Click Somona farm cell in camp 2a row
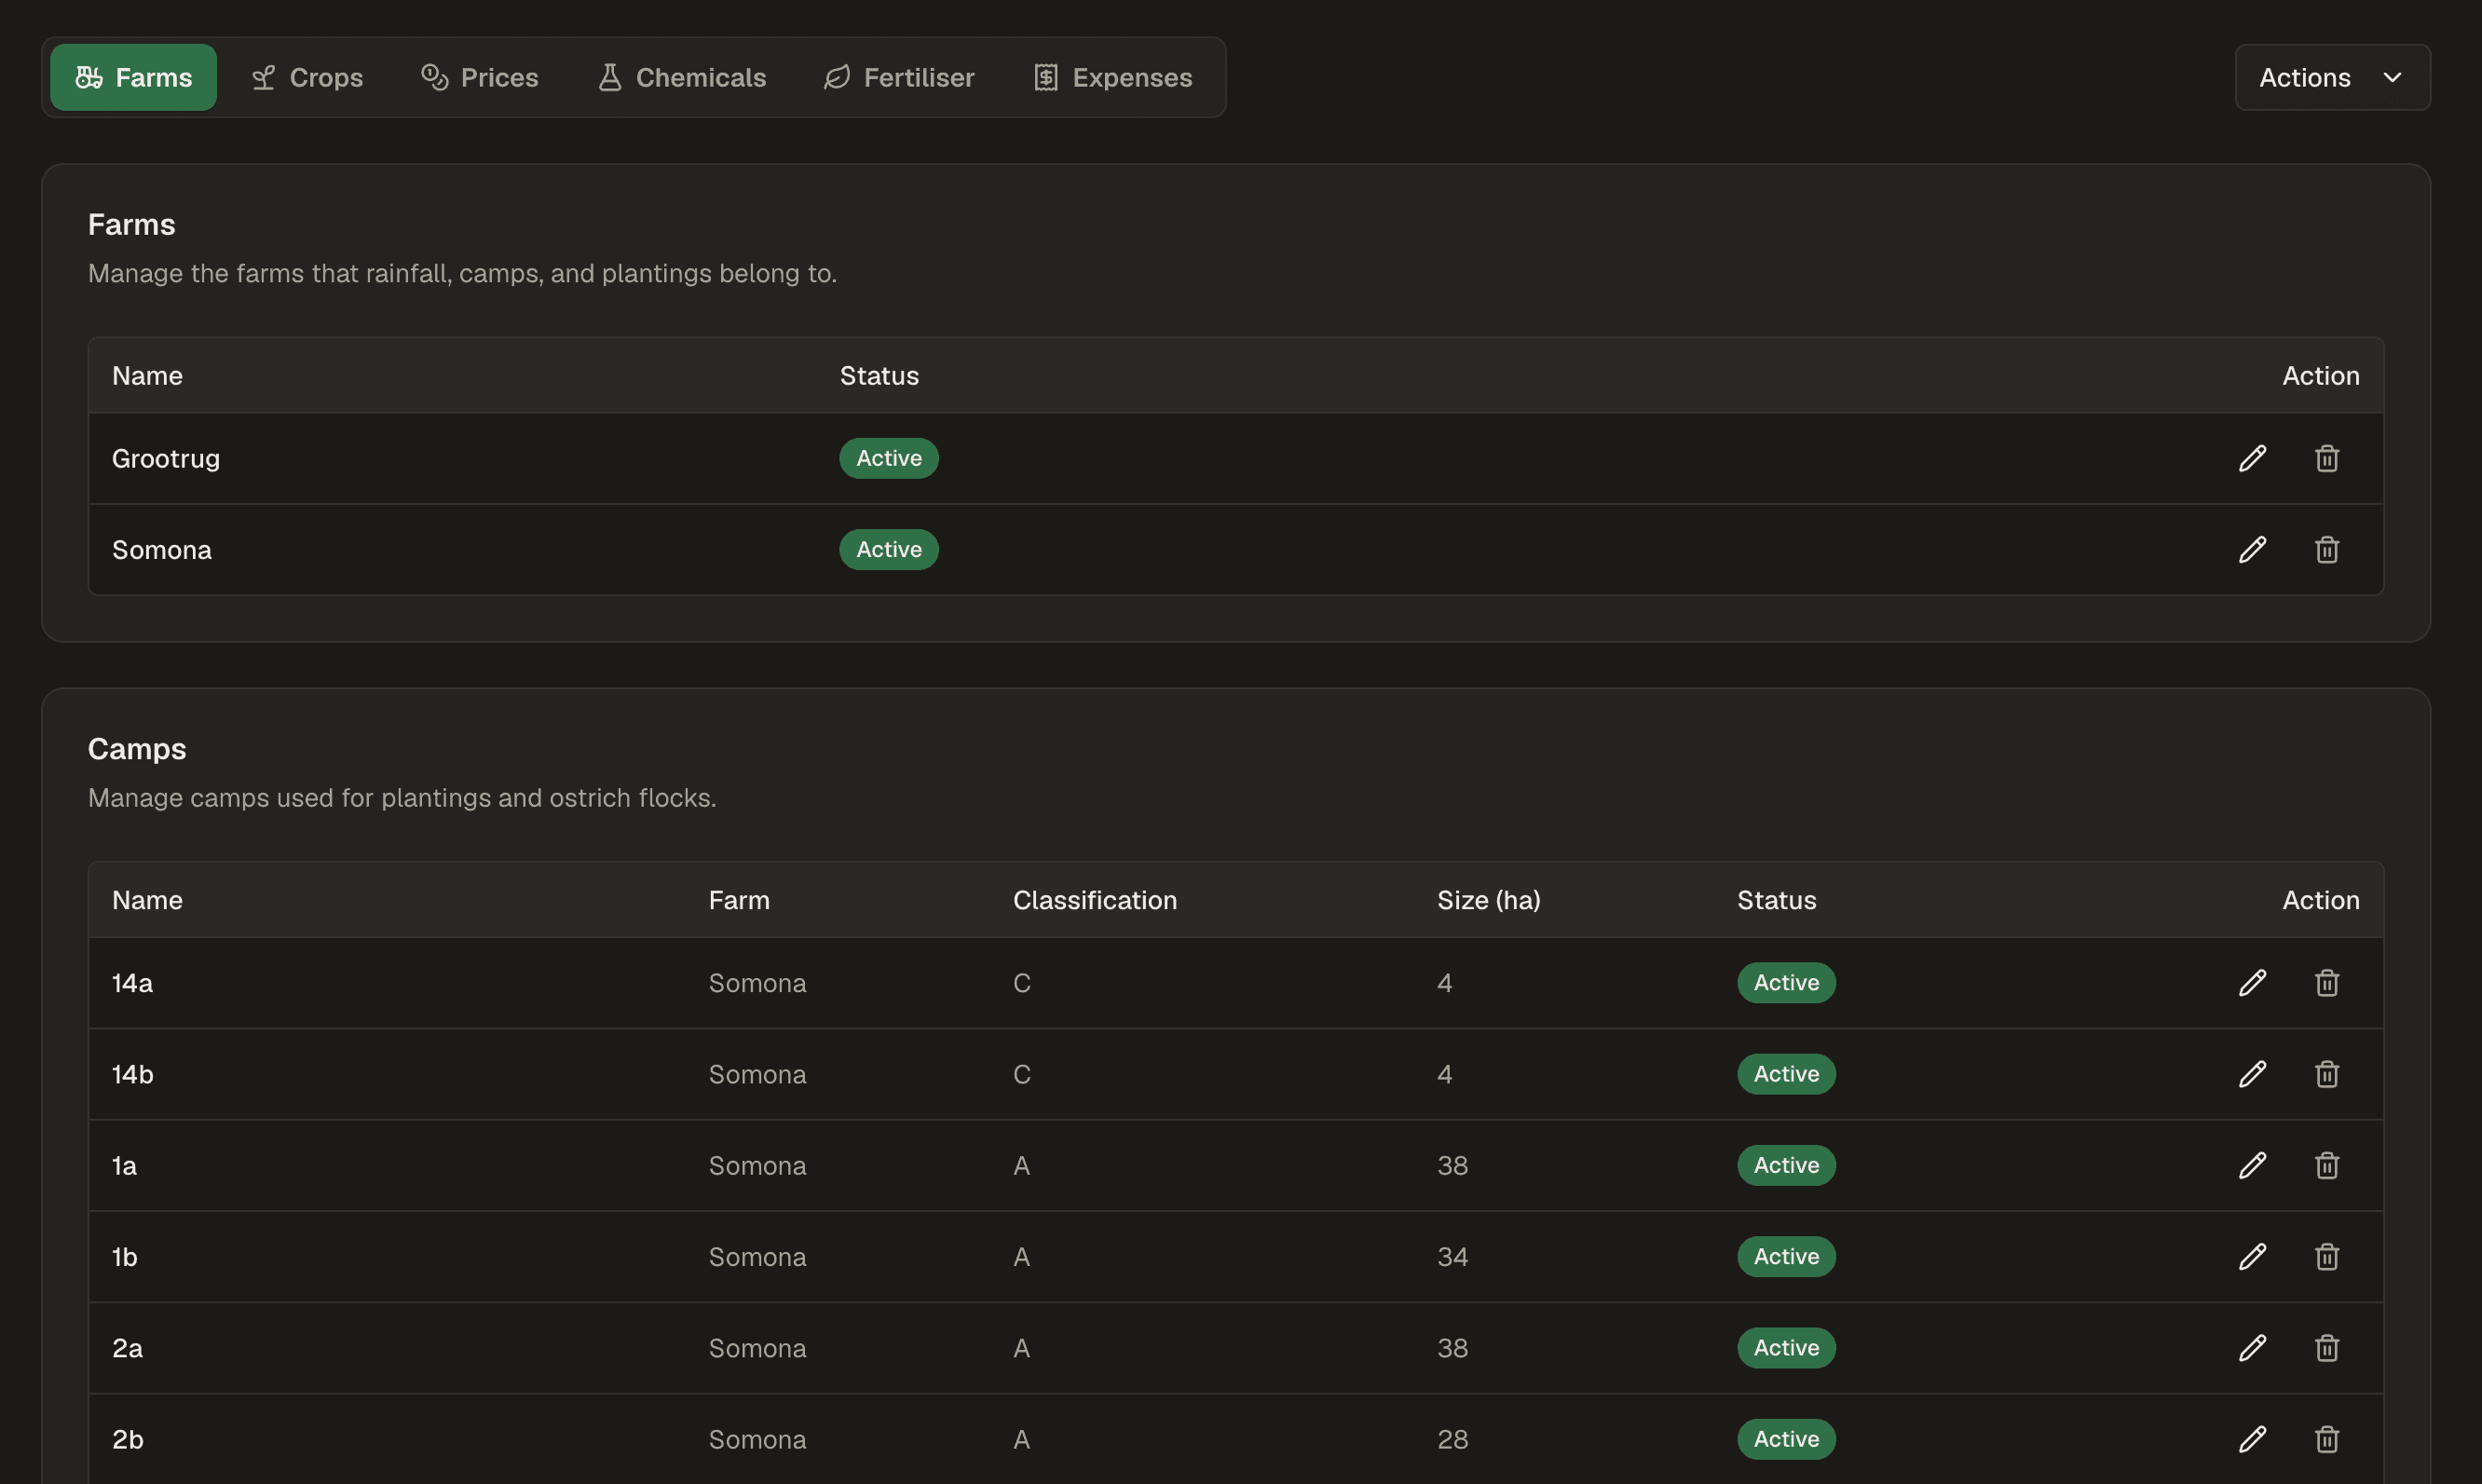2482x1484 pixels. pos(757,1348)
